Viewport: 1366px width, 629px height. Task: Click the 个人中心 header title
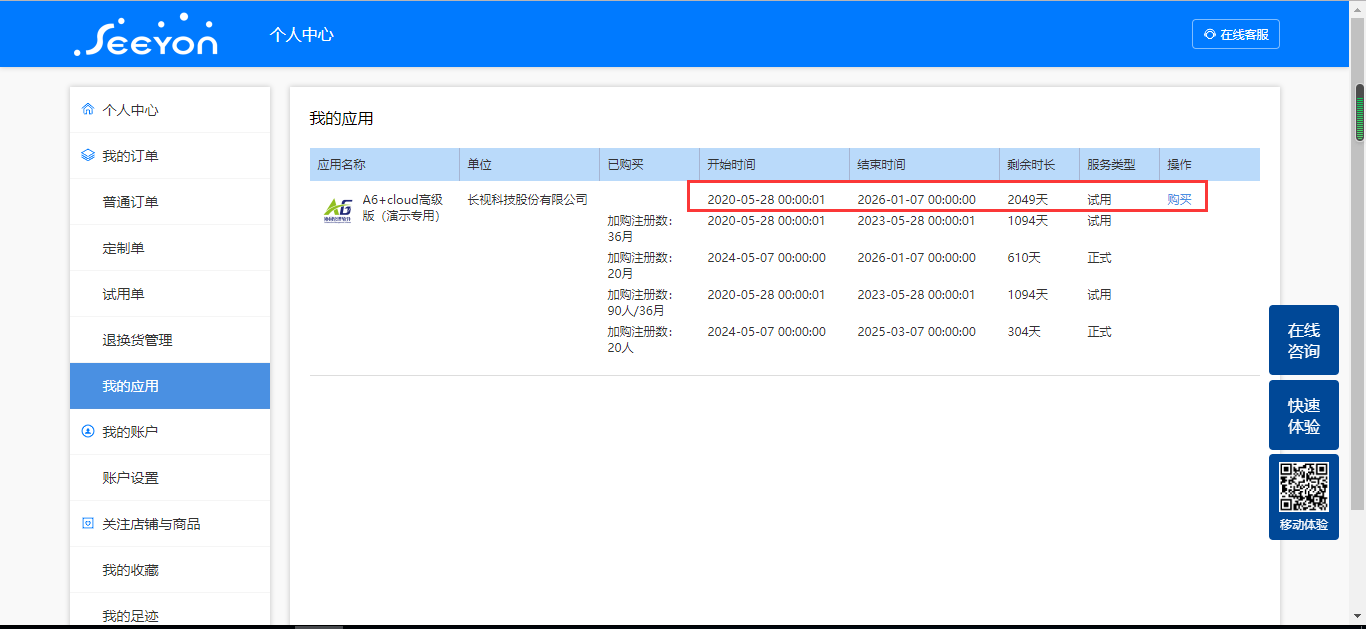coord(301,34)
